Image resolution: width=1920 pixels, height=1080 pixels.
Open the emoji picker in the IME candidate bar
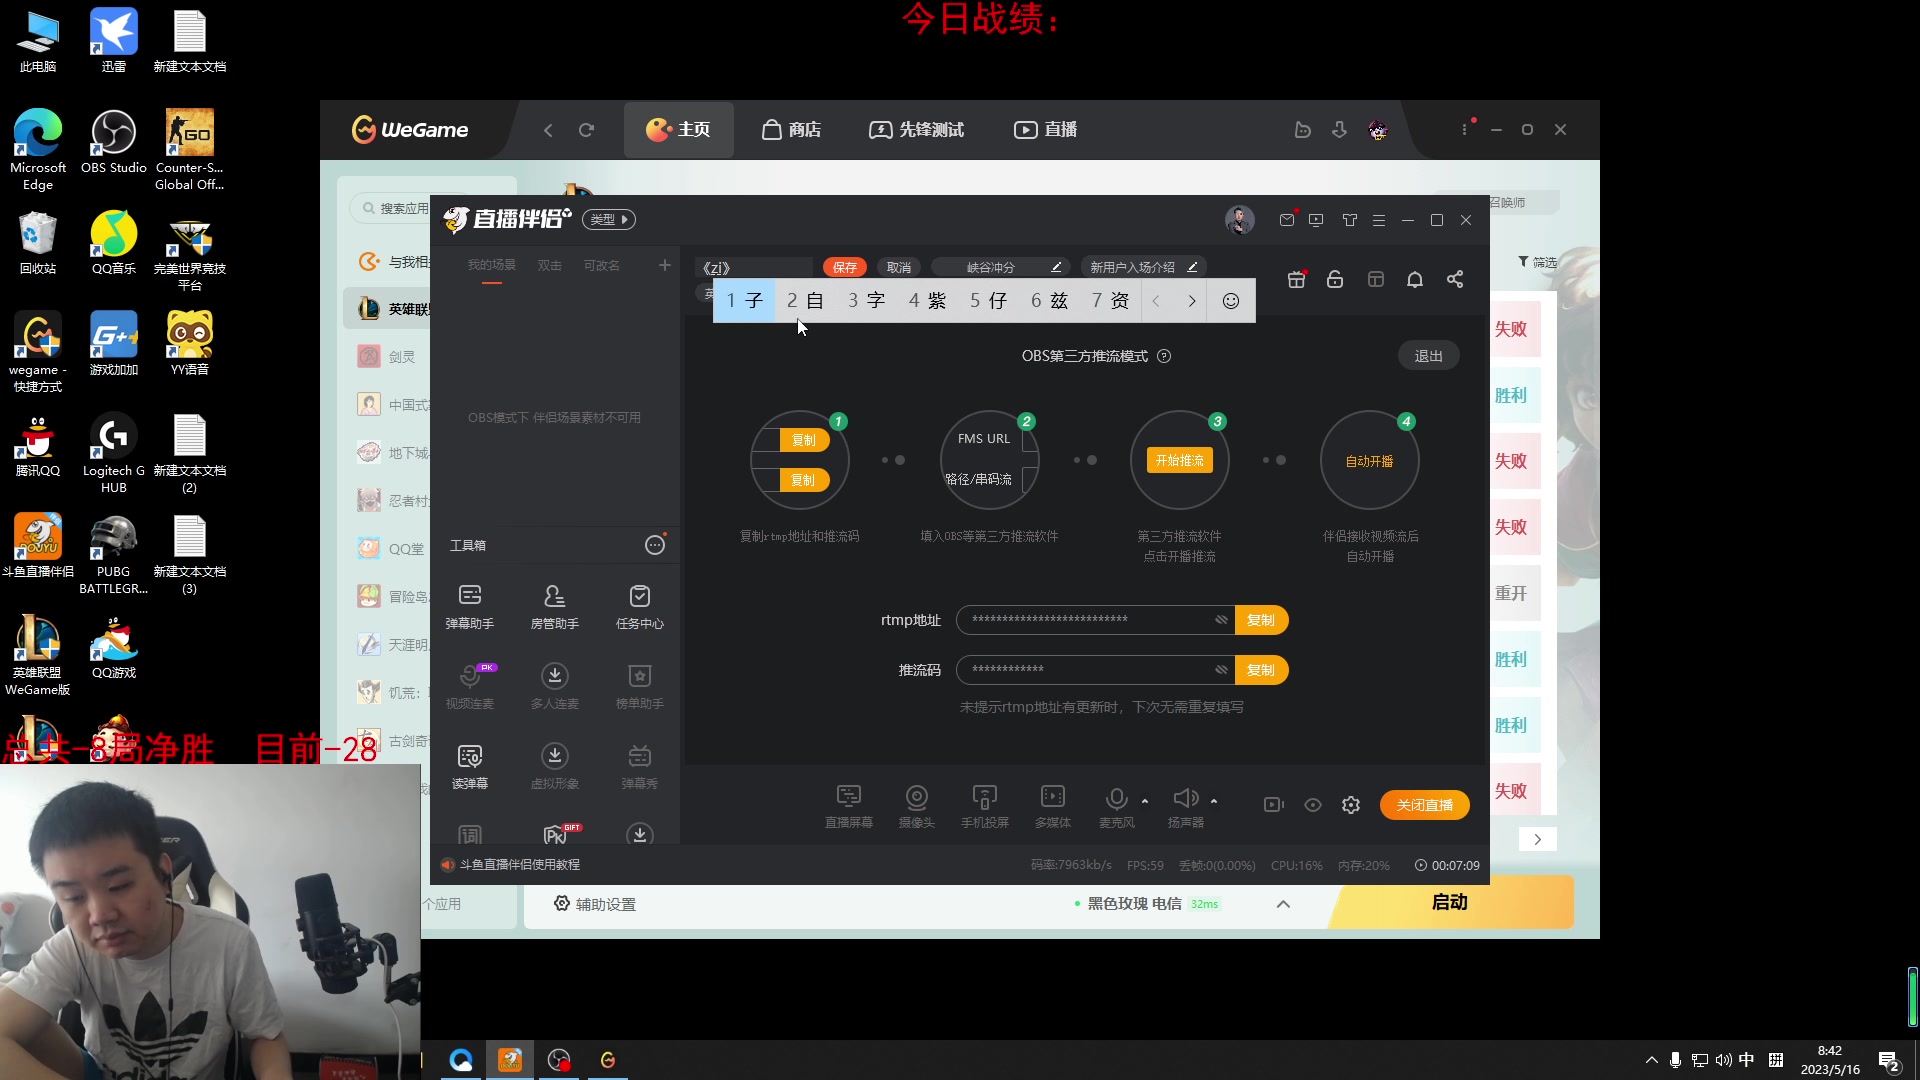click(1231, 301)
